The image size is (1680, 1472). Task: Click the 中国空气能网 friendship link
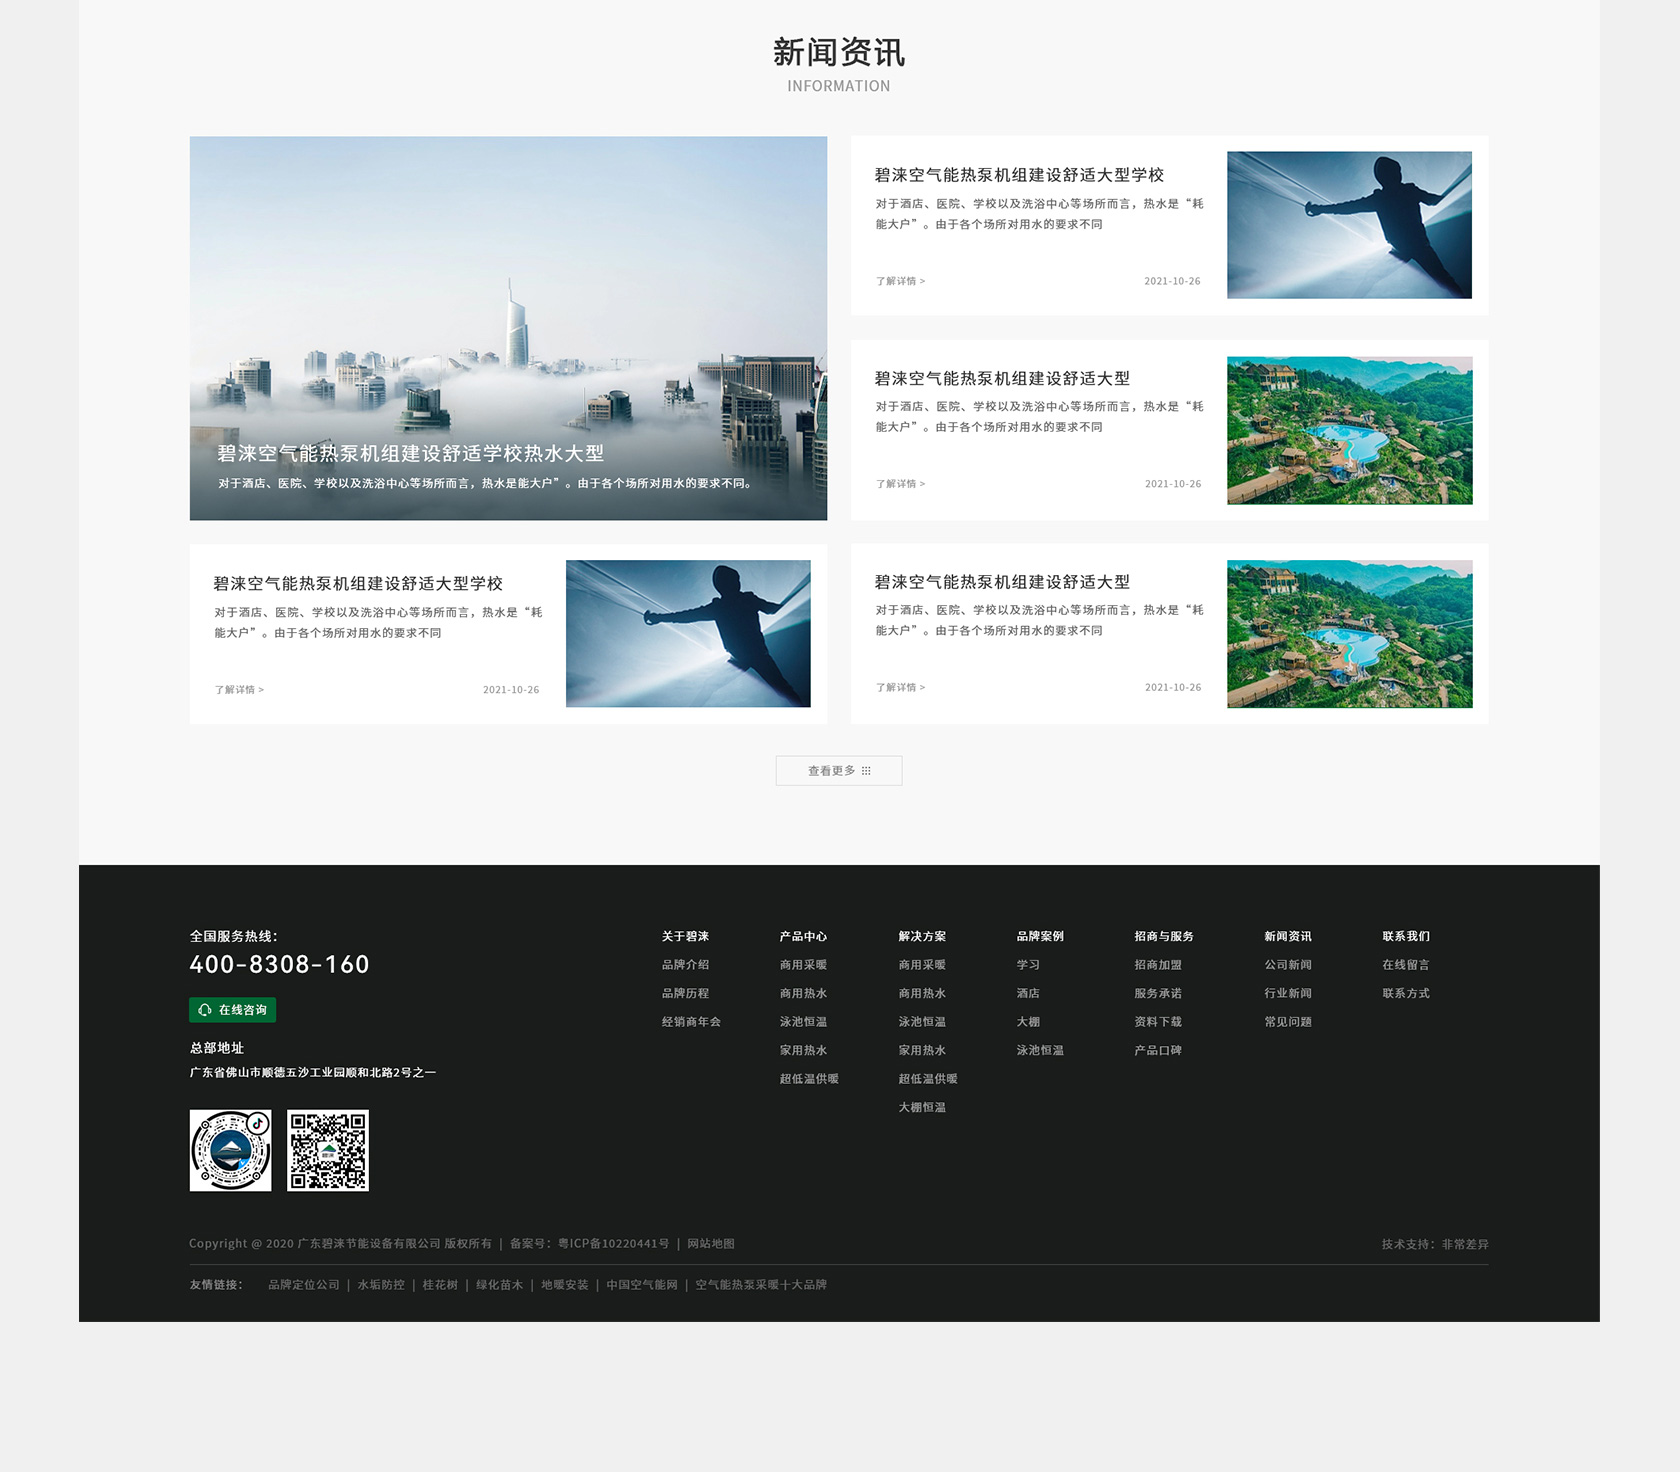[x=642, y=1285]
